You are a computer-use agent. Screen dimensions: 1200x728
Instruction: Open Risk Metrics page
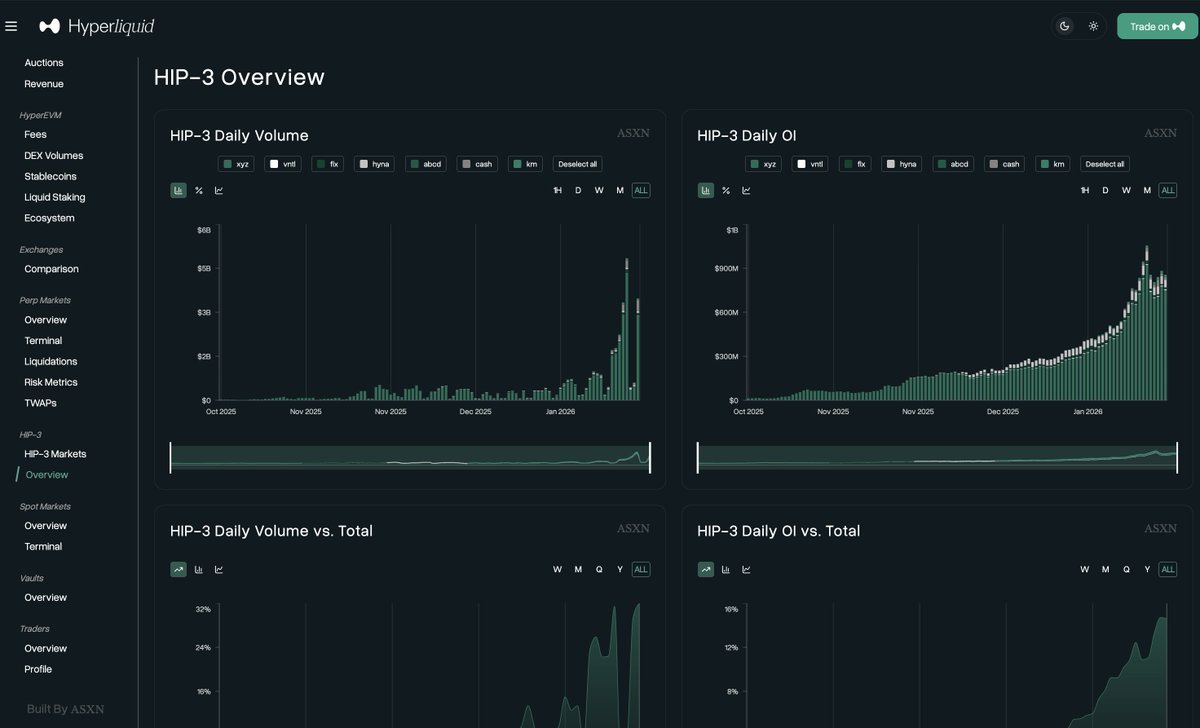point(51,382)
